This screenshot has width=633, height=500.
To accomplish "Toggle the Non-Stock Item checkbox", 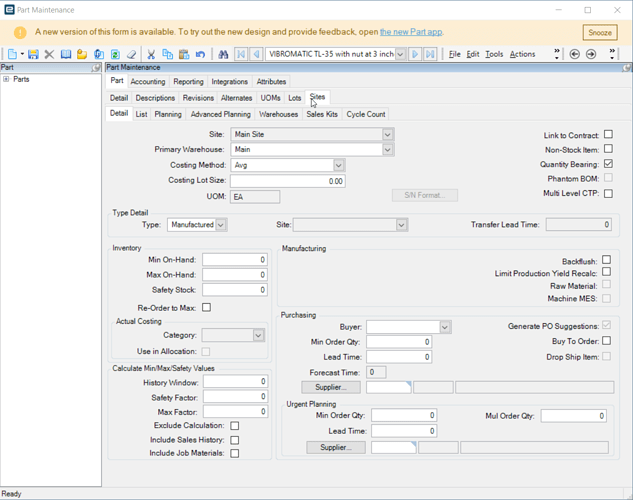I will [x=608, y=149].
